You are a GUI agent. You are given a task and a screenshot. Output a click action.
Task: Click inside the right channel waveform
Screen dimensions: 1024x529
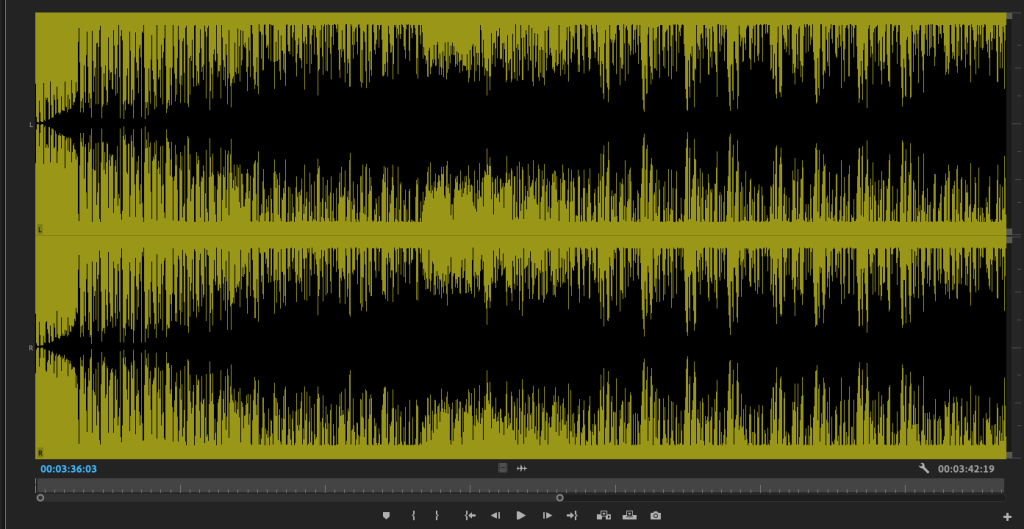[520, 347]
